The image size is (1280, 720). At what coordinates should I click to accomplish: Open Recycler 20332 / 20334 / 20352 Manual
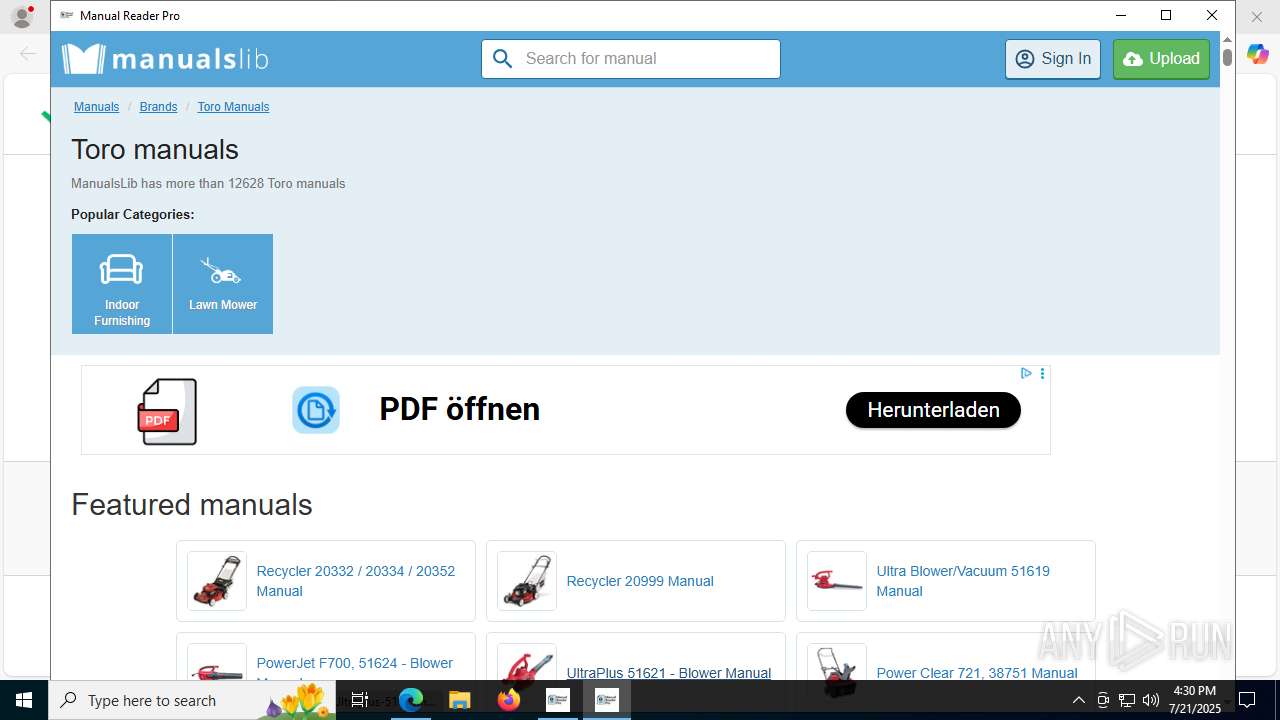point(356,581)
